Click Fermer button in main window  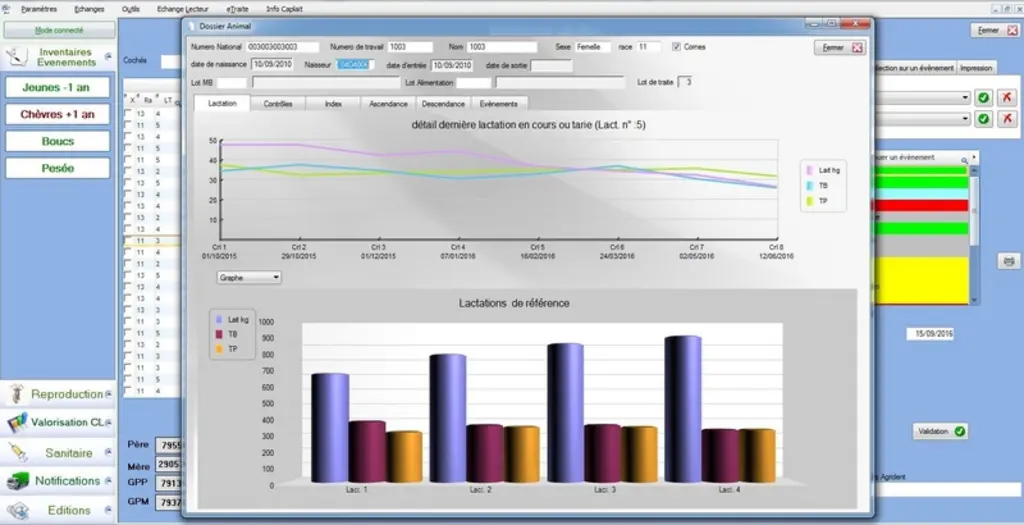[x=995, y=30]
